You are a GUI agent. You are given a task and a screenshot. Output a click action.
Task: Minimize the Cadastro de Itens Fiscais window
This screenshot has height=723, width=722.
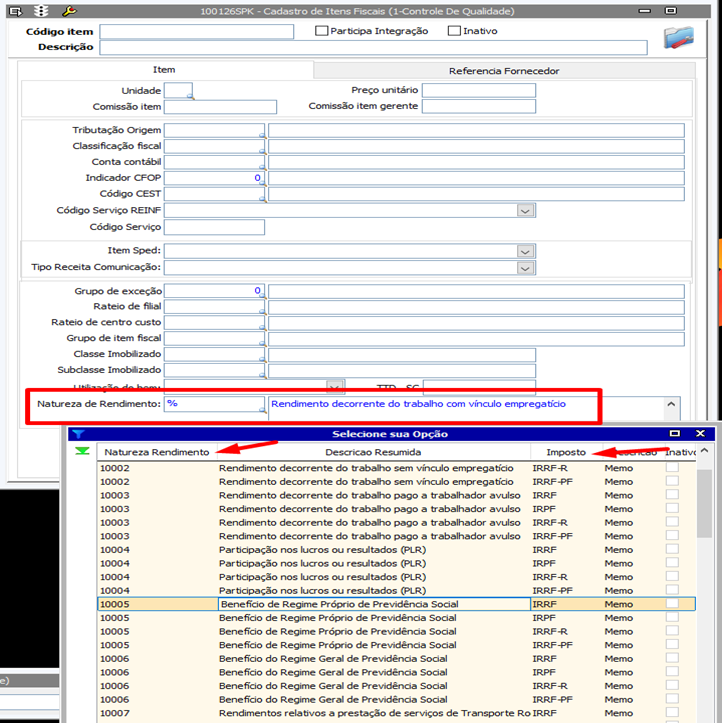(645, 11)
